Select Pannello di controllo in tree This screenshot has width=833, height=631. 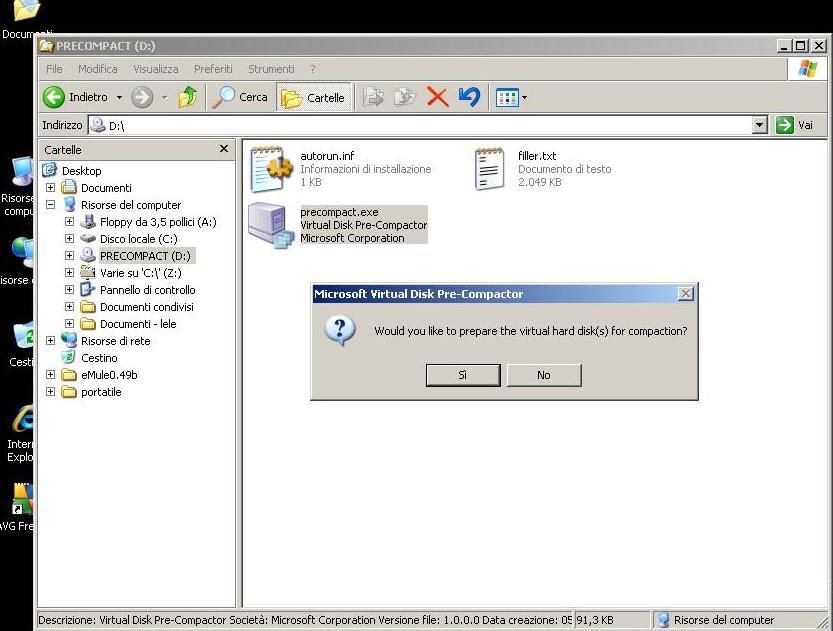coord(147,290)
